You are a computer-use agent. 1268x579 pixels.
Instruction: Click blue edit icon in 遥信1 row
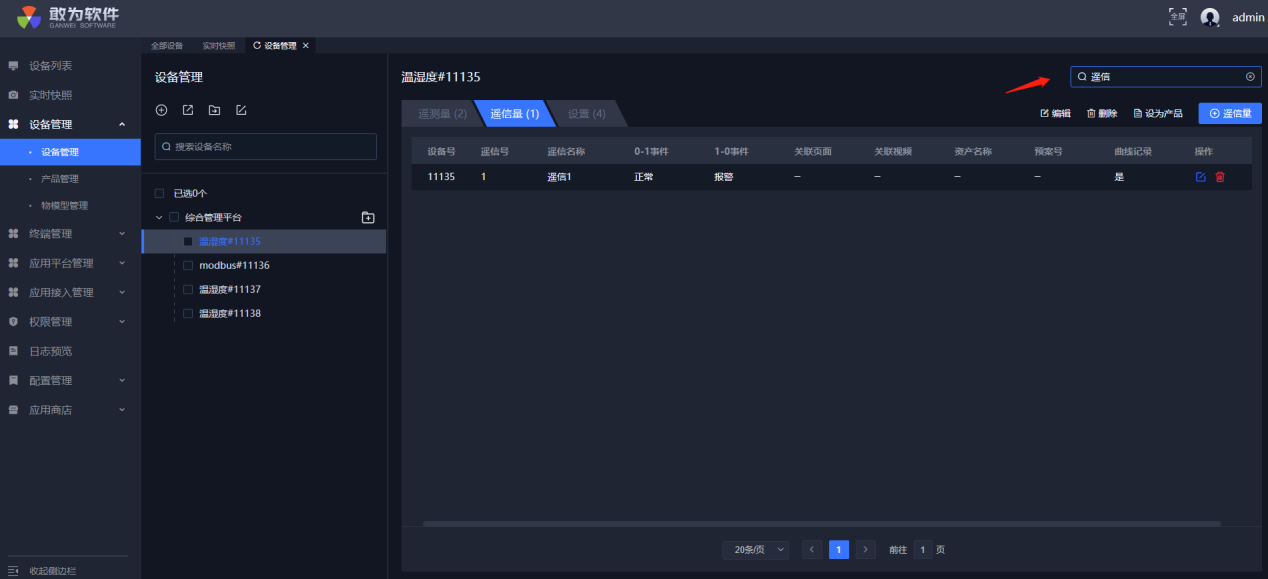pos(1201,177)
